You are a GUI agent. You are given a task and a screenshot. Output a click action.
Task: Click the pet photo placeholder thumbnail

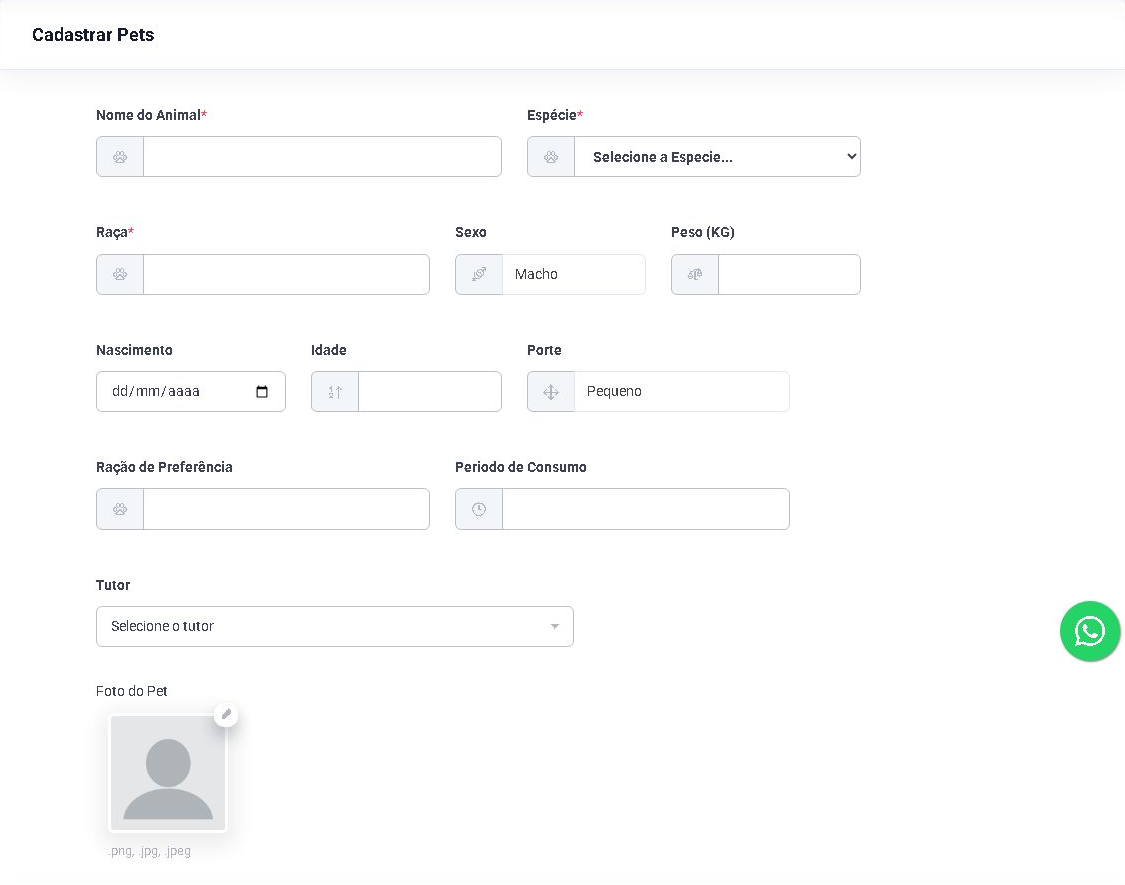click(x=168, y=773)
